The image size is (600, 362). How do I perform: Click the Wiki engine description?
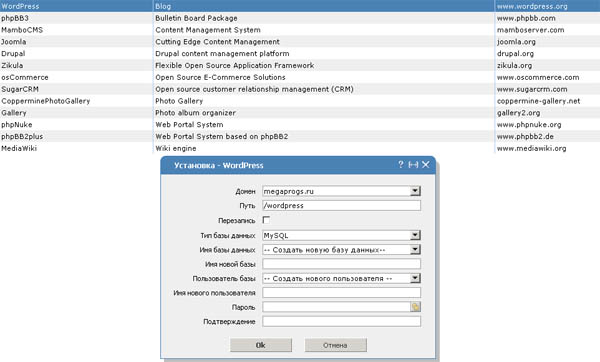point(176,148)
